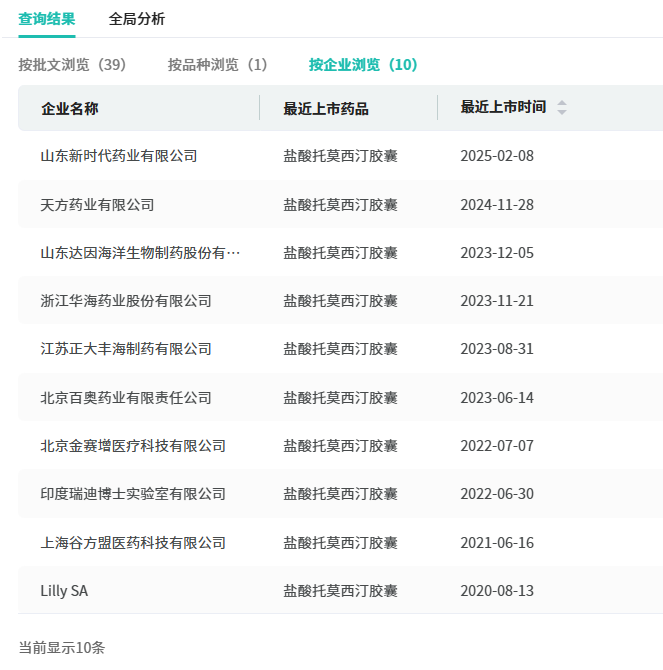The width and height of the screenshot is (663, 670).
Task: Sort by 最近上市时间 using the sort arrows icon
Action: (561, 108)
